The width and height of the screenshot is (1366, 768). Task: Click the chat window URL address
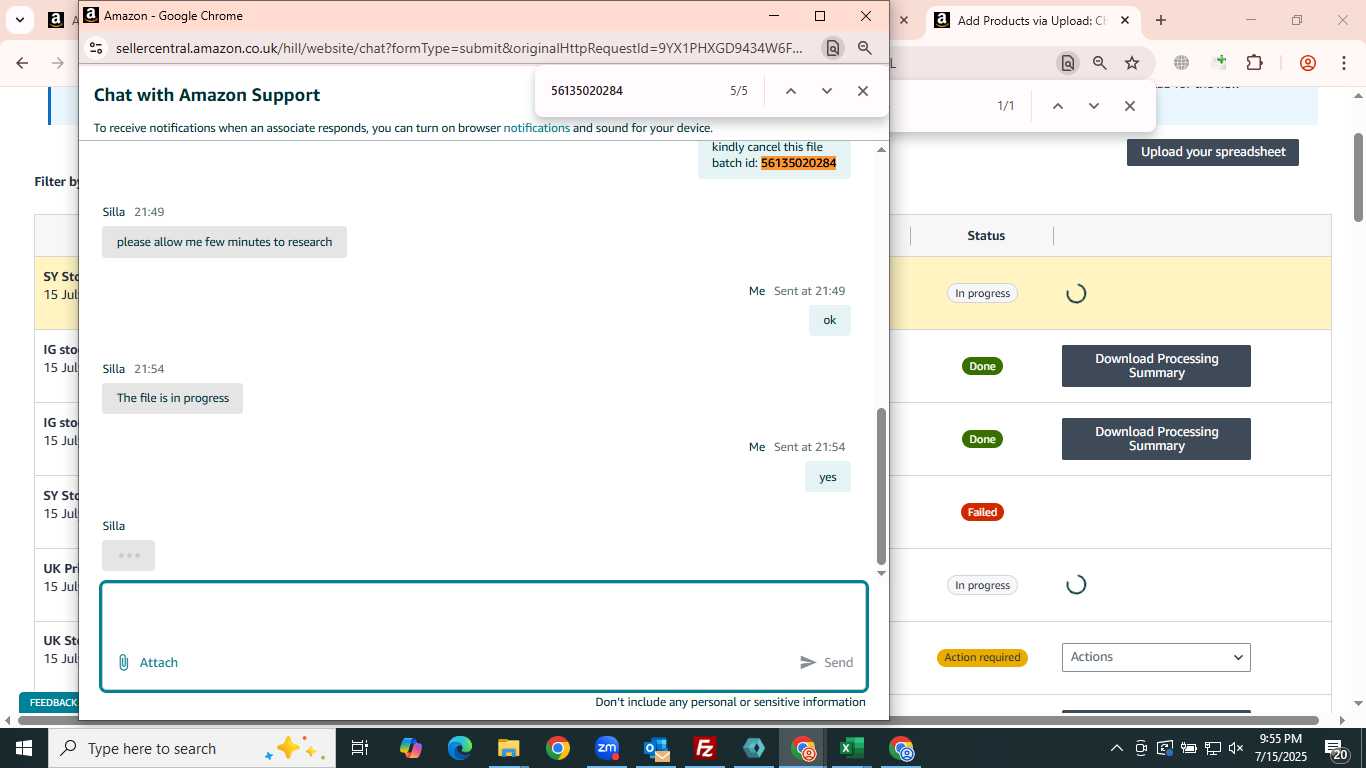point(459,48)
